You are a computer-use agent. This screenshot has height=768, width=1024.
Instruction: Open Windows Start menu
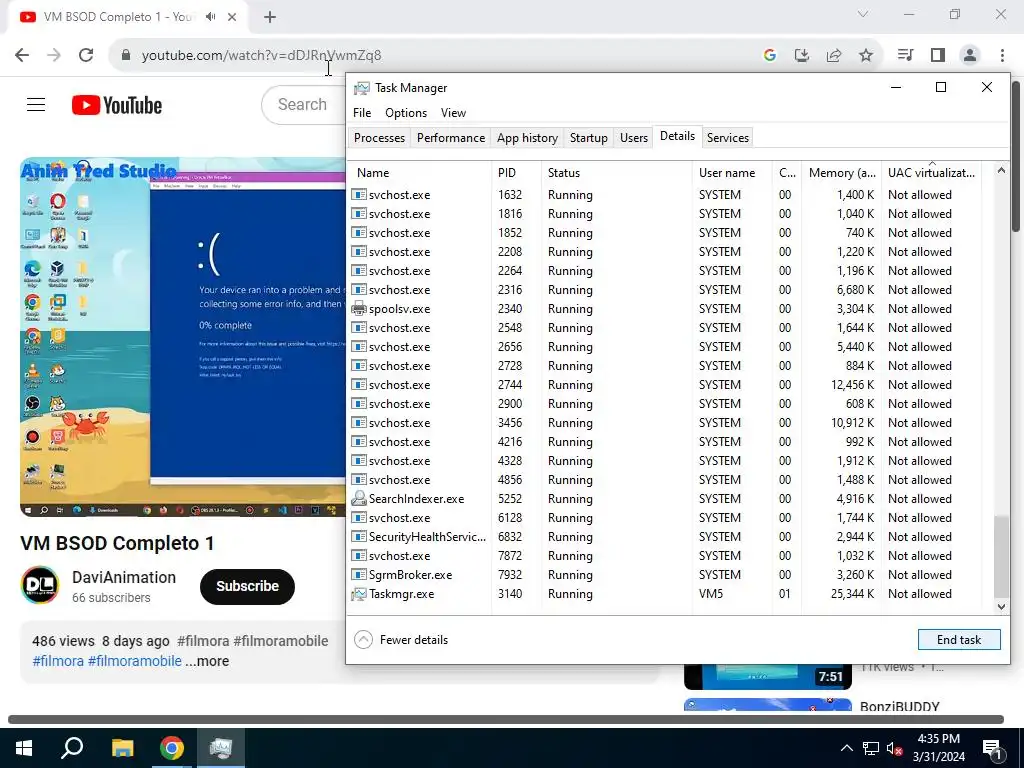(24, 748)
